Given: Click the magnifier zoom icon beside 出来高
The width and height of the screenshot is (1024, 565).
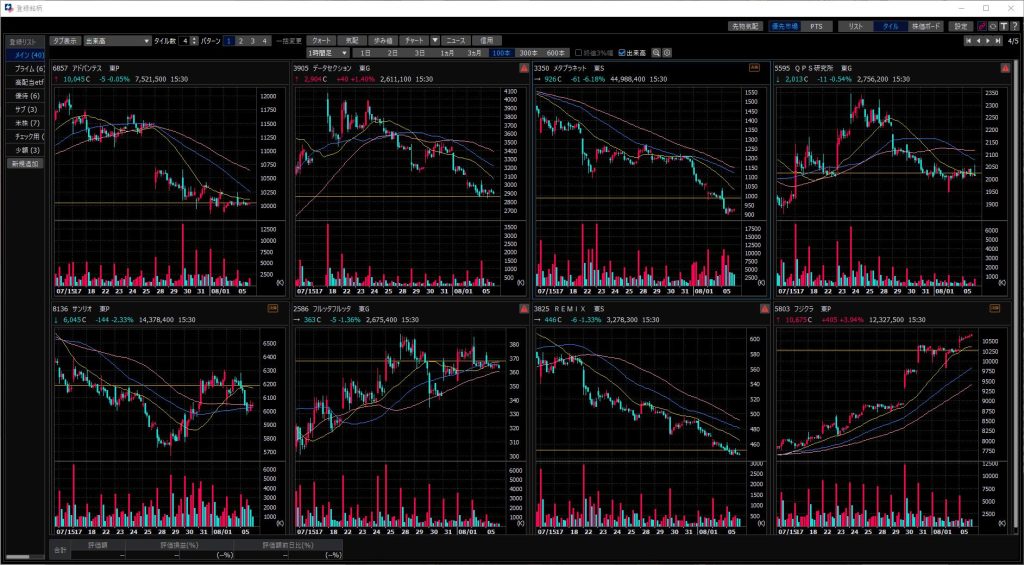Looking at the screenshot, I should 656,52.
